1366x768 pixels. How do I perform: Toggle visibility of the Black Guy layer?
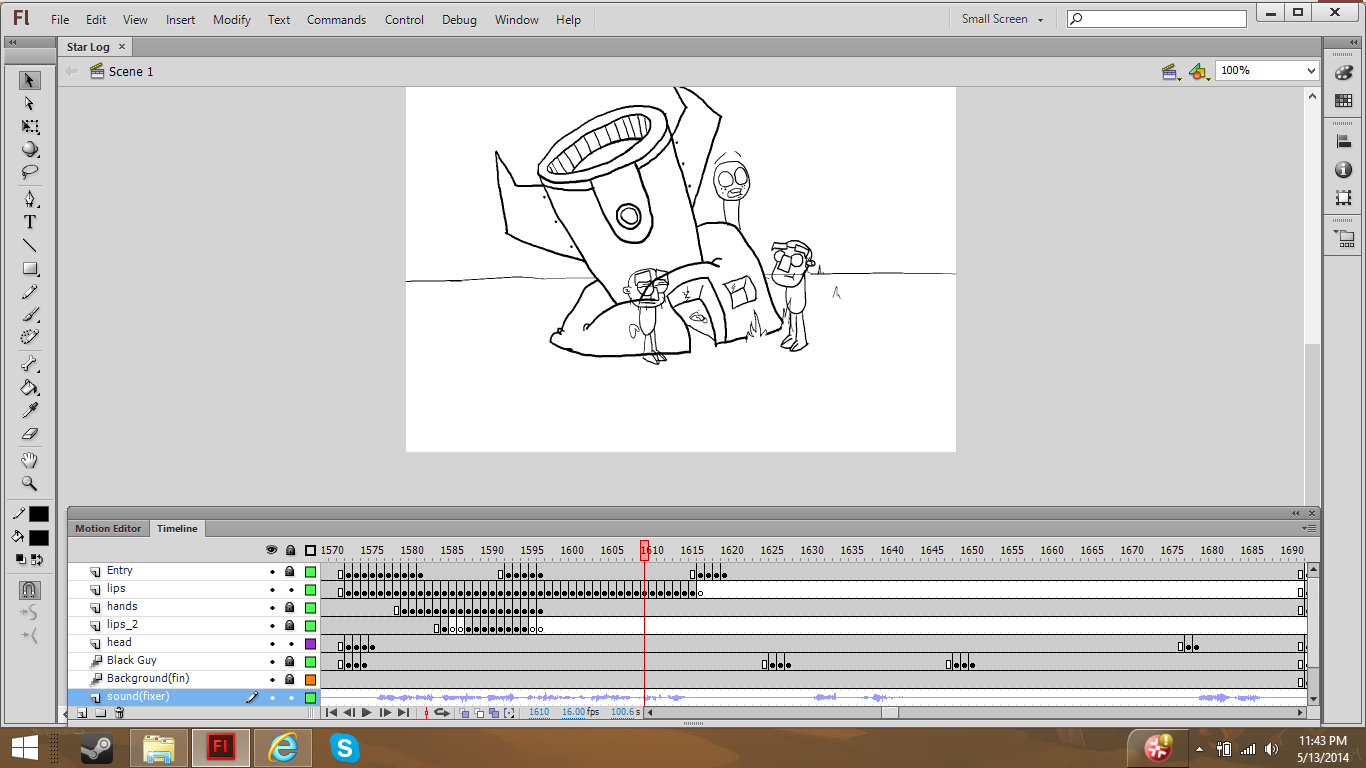[272, 662]
